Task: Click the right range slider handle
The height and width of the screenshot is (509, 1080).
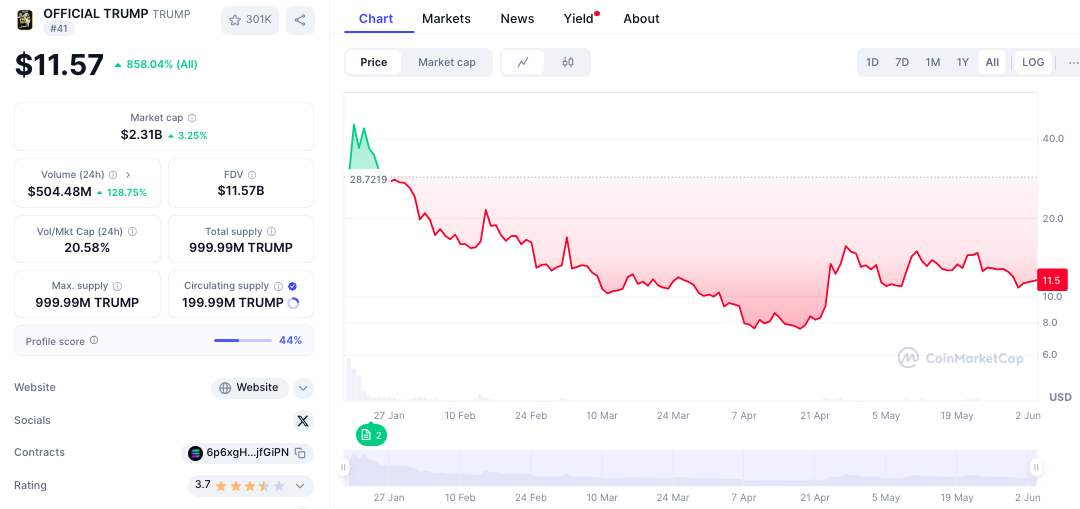Action: (1036, 468)
